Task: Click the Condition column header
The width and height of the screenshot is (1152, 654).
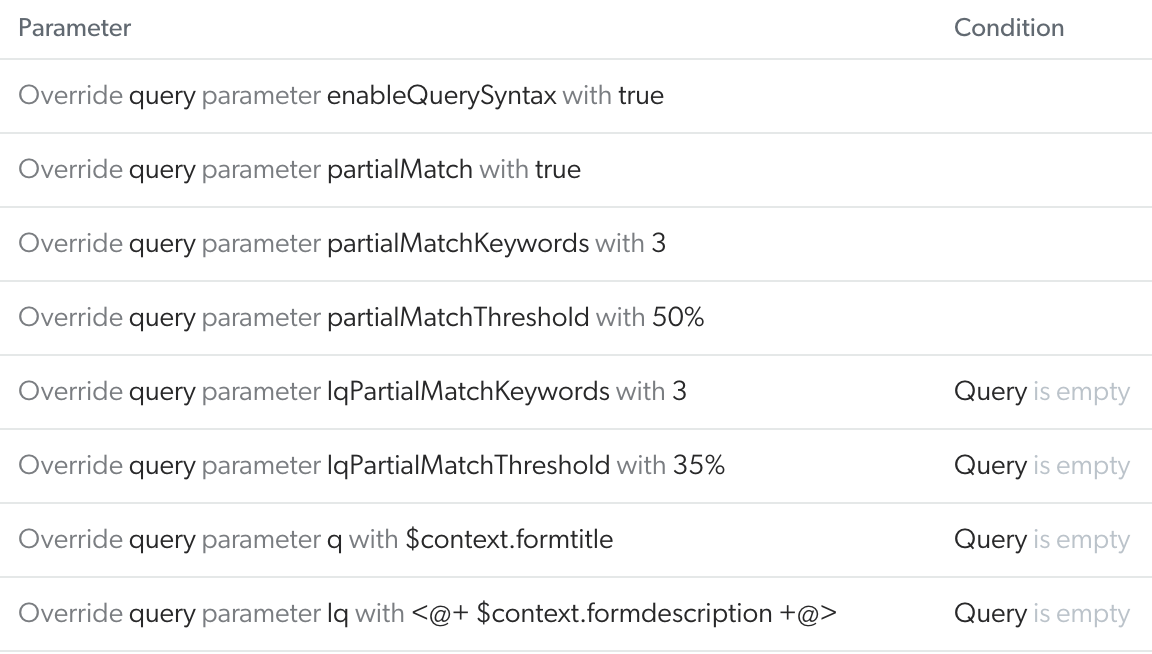Action: 1009,28
